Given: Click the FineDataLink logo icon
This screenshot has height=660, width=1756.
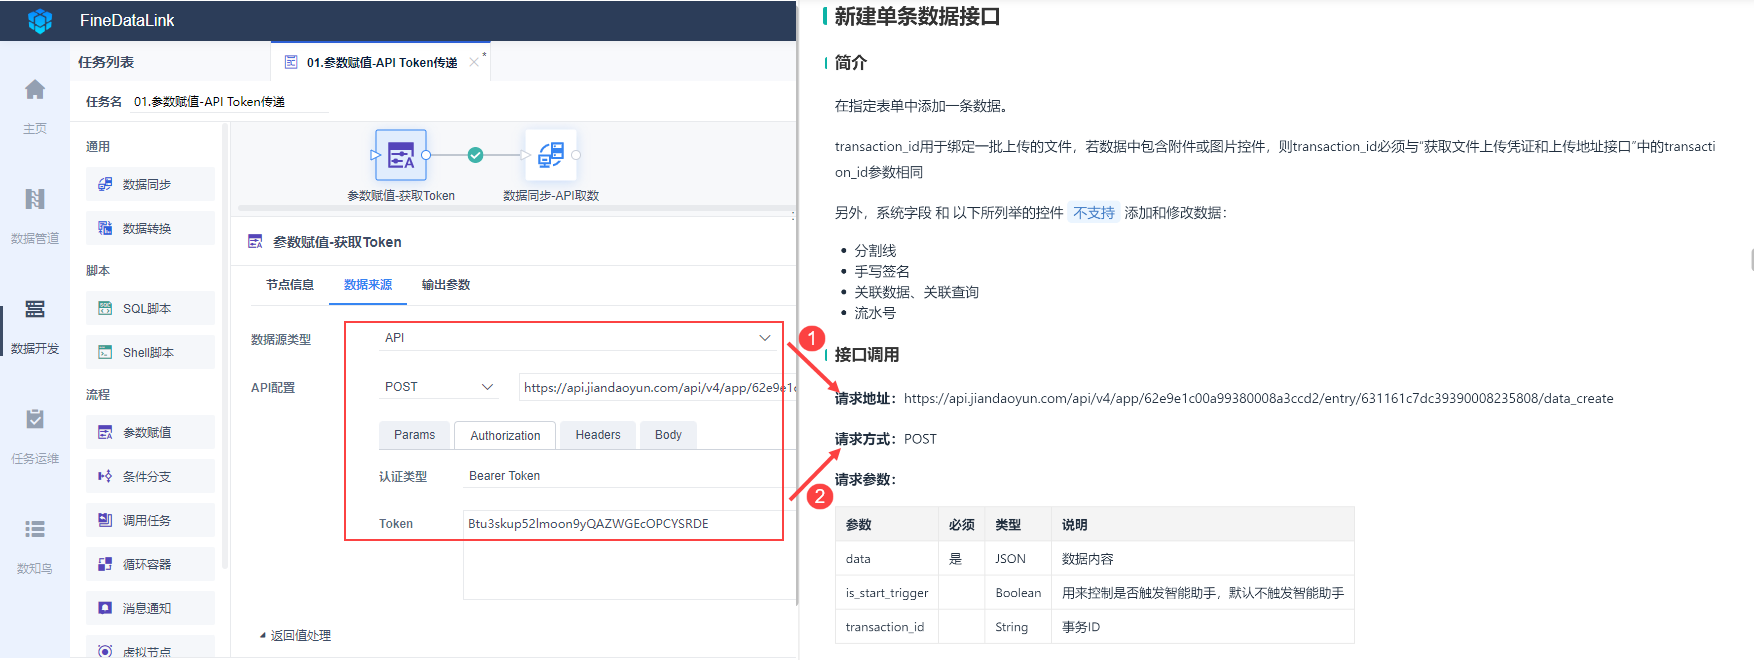Looking at the screenshot, I should (40, 20).
